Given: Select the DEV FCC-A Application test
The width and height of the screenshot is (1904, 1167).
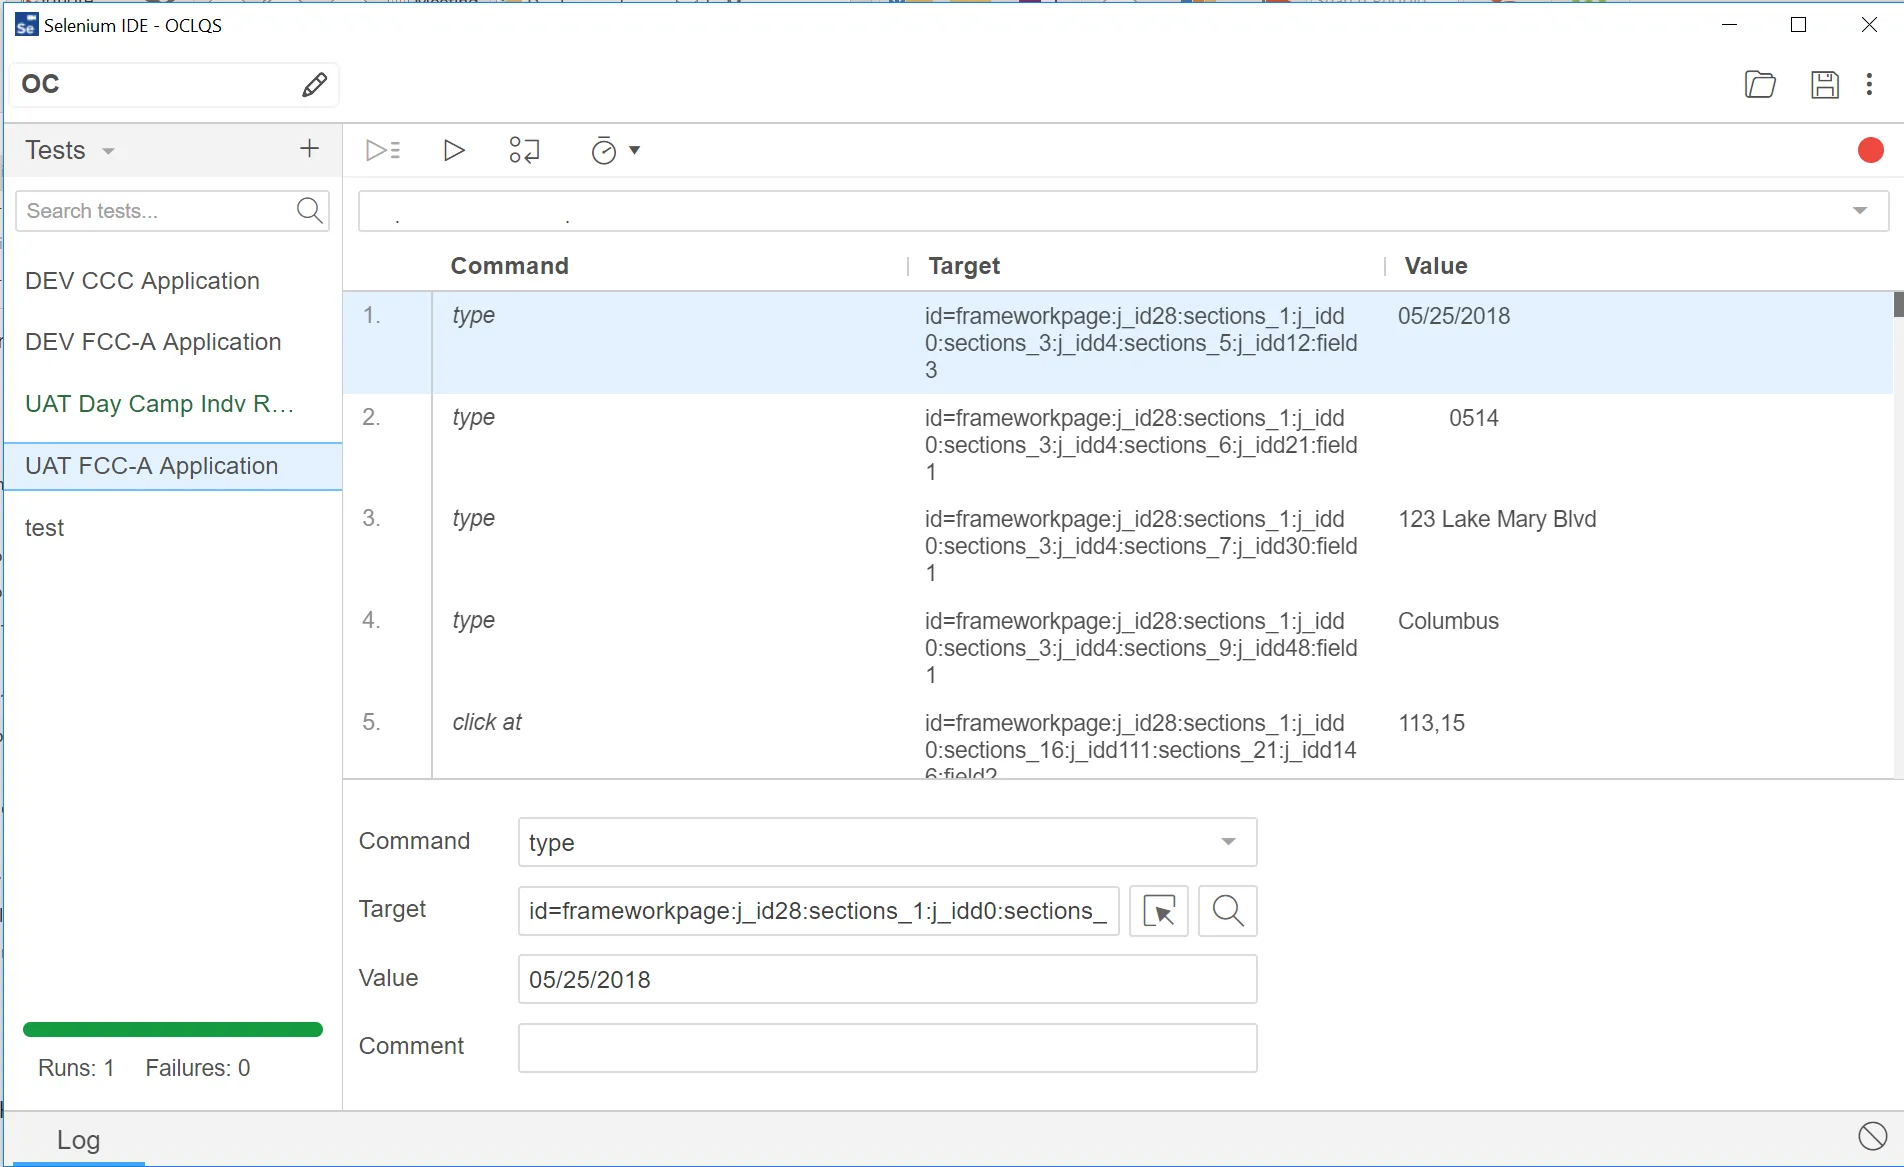Looking at the screenshot, I should 173,342.
